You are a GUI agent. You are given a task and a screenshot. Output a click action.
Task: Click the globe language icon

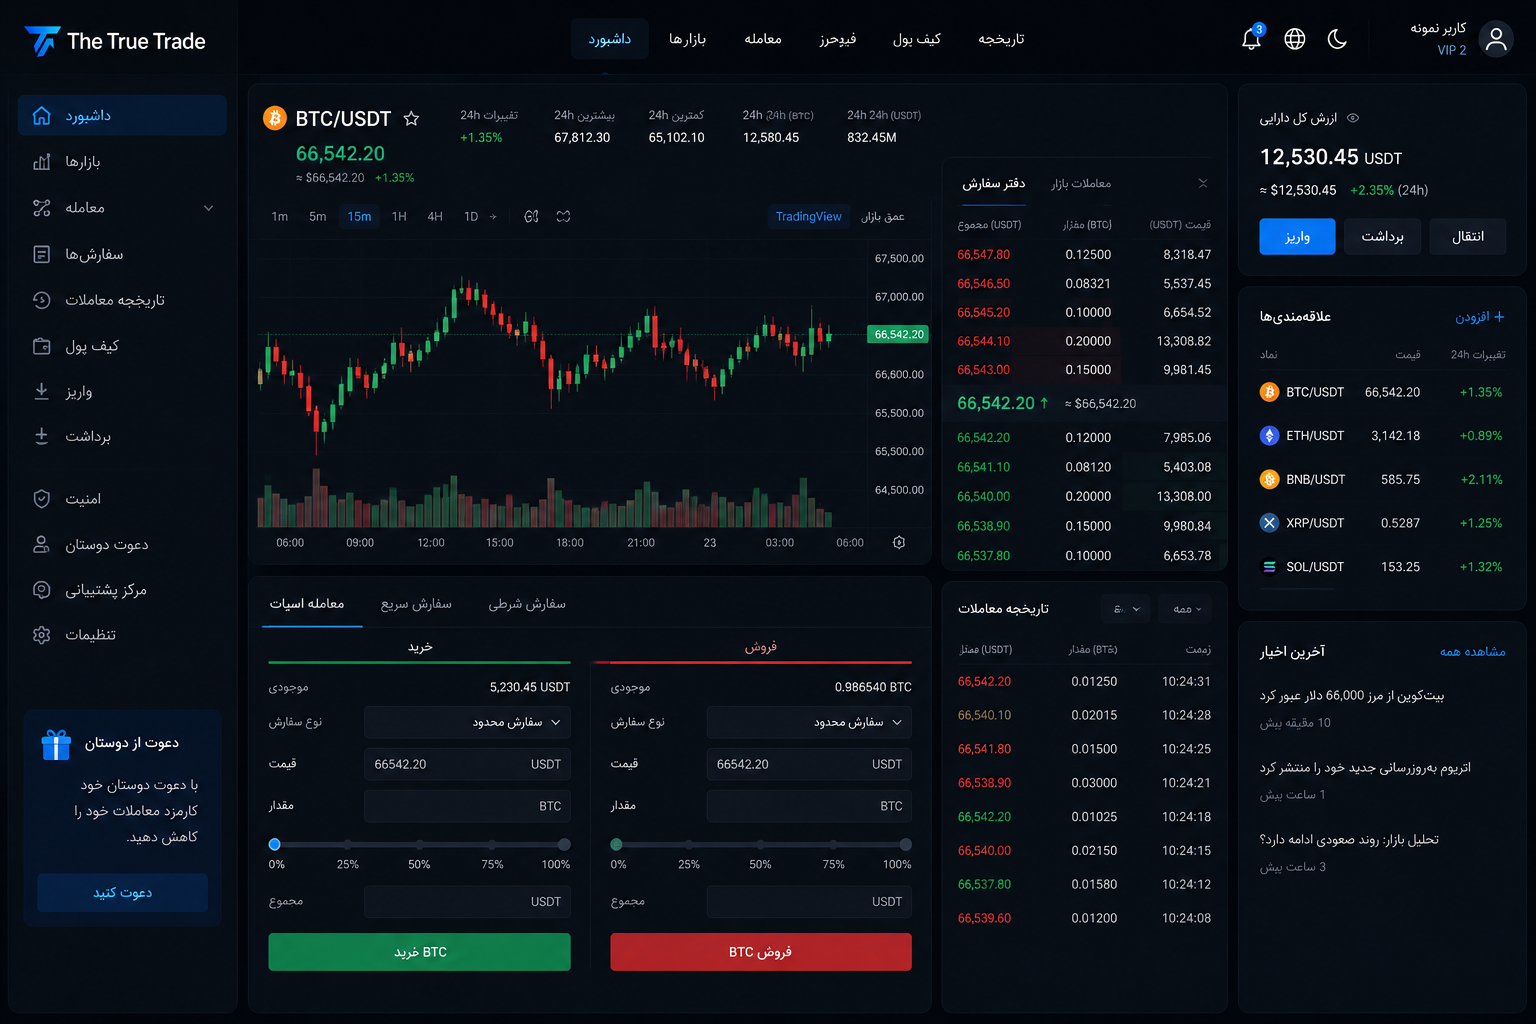tap(1295, 39)
